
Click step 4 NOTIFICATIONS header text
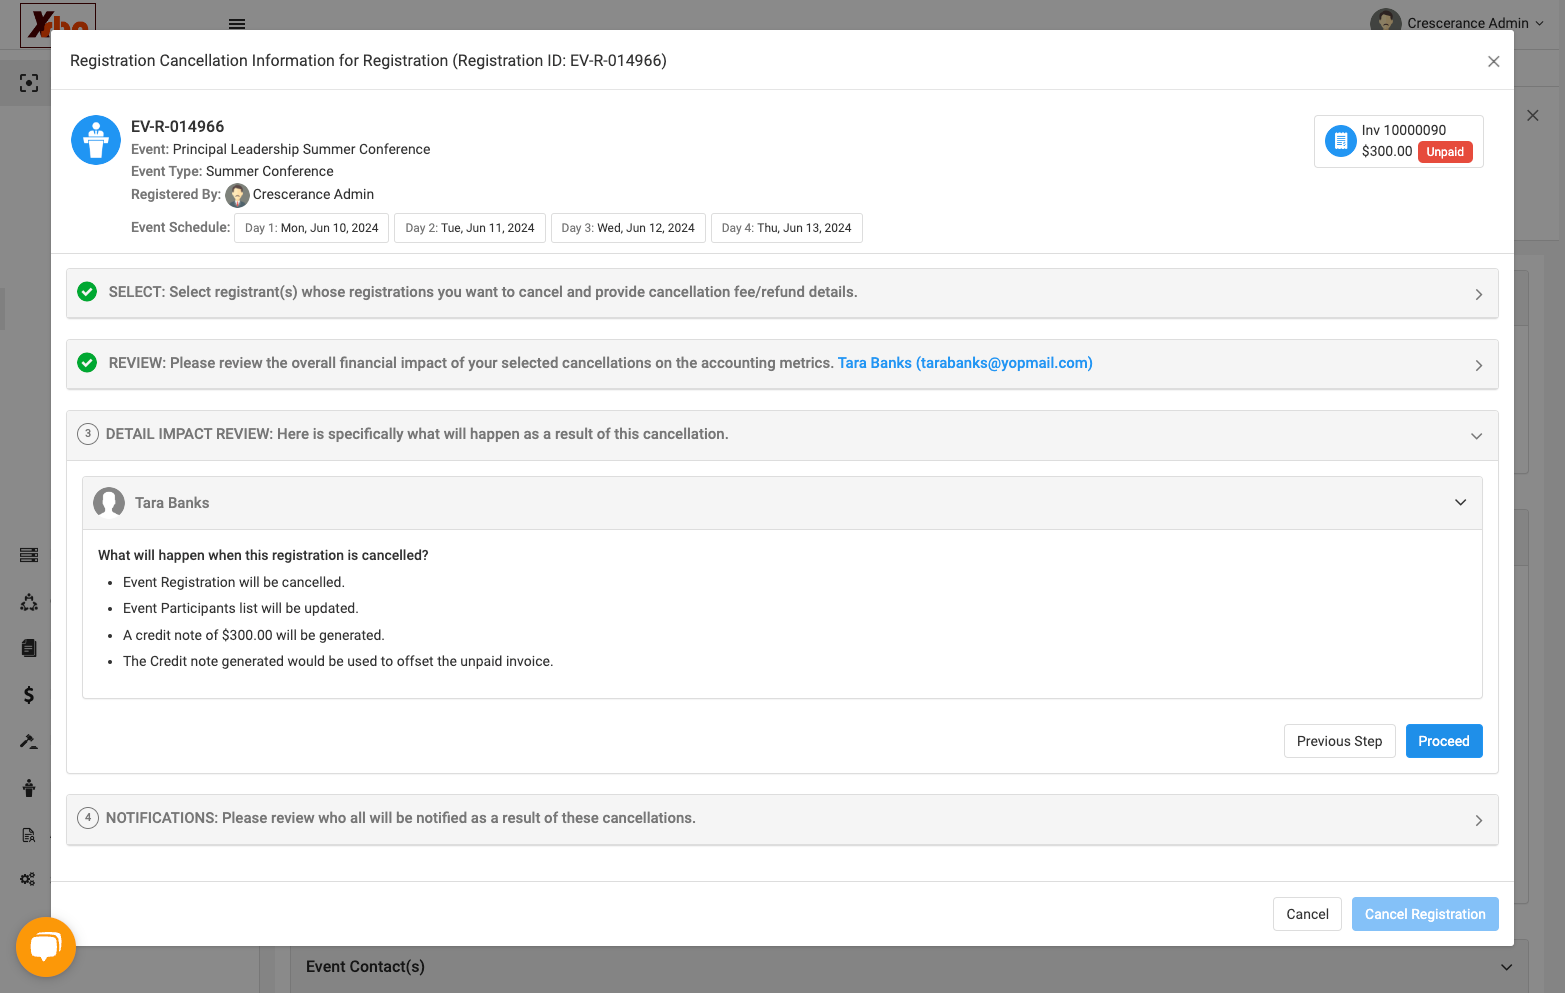click(x=401, y=818)
